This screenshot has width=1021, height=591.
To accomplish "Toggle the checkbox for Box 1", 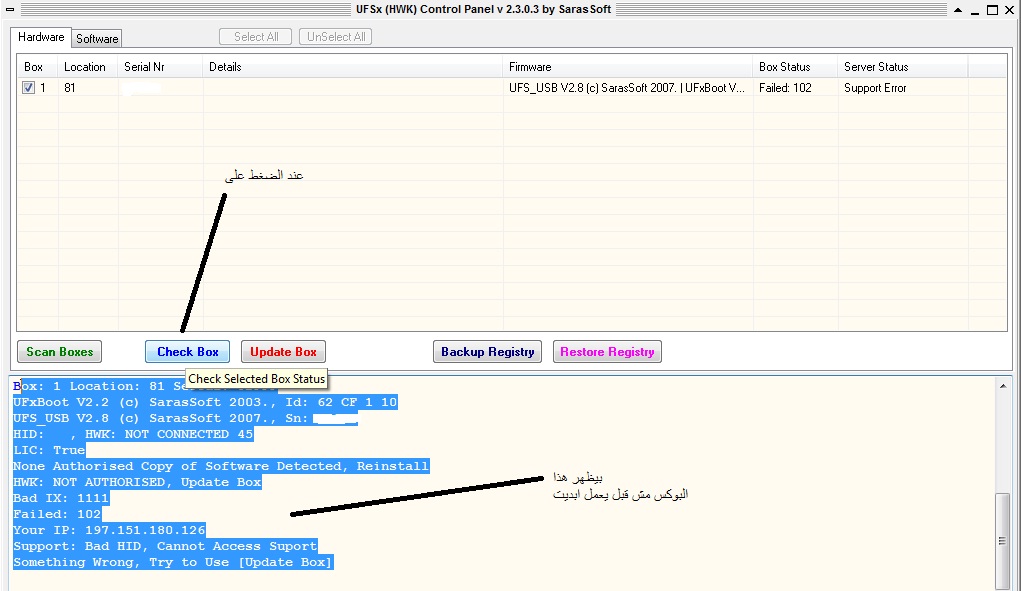I will pyautogui.click(x=28, y=87).
